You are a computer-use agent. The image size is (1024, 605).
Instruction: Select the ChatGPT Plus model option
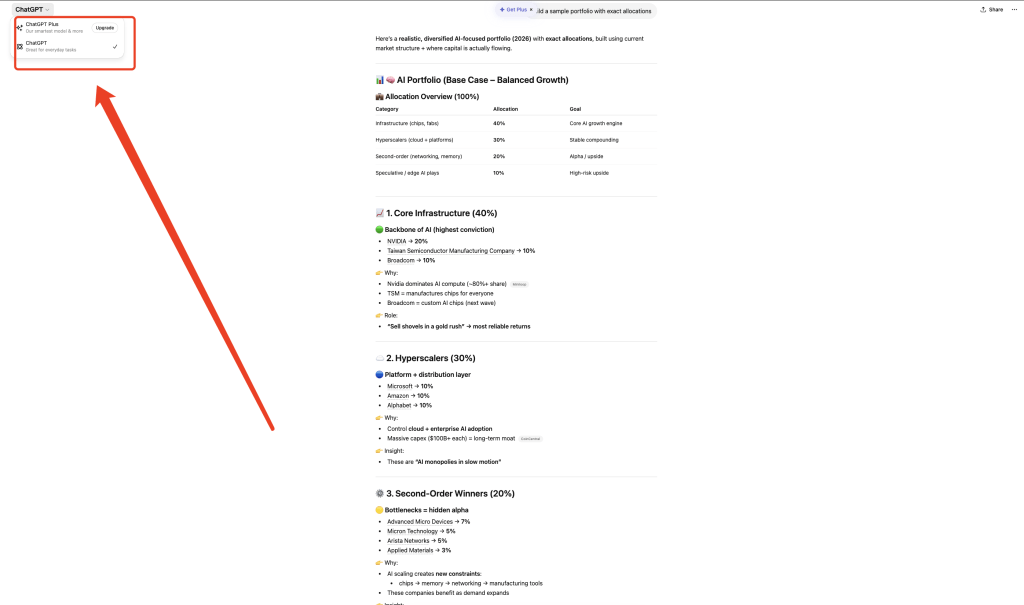(x=69, y=27)
